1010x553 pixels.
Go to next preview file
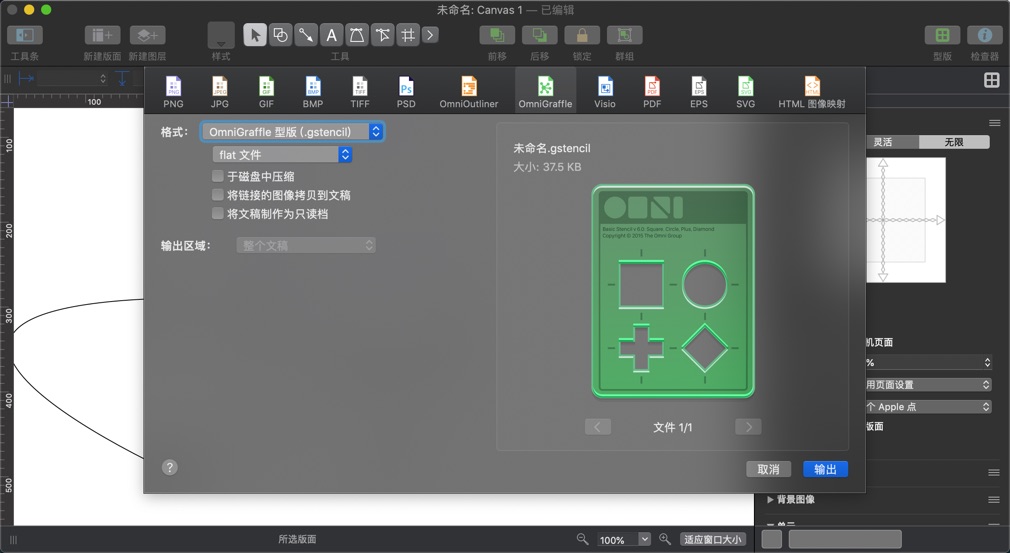pos(748,427)
